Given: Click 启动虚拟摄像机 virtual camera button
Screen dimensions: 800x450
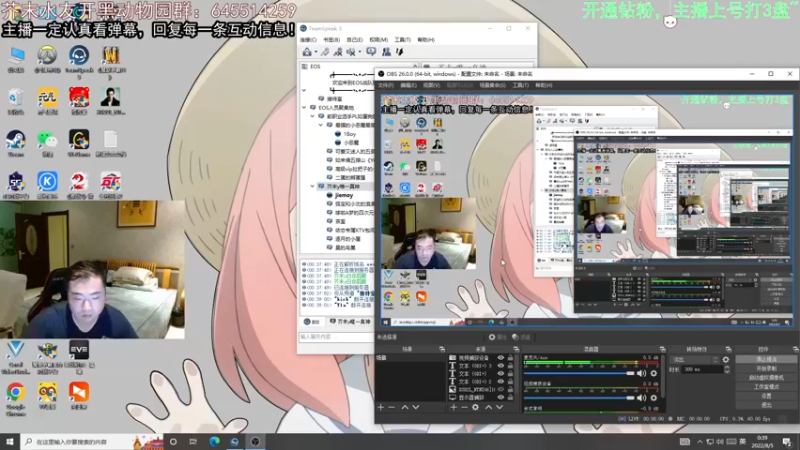Looking at the screenshot, I should [x=766, y=378].
